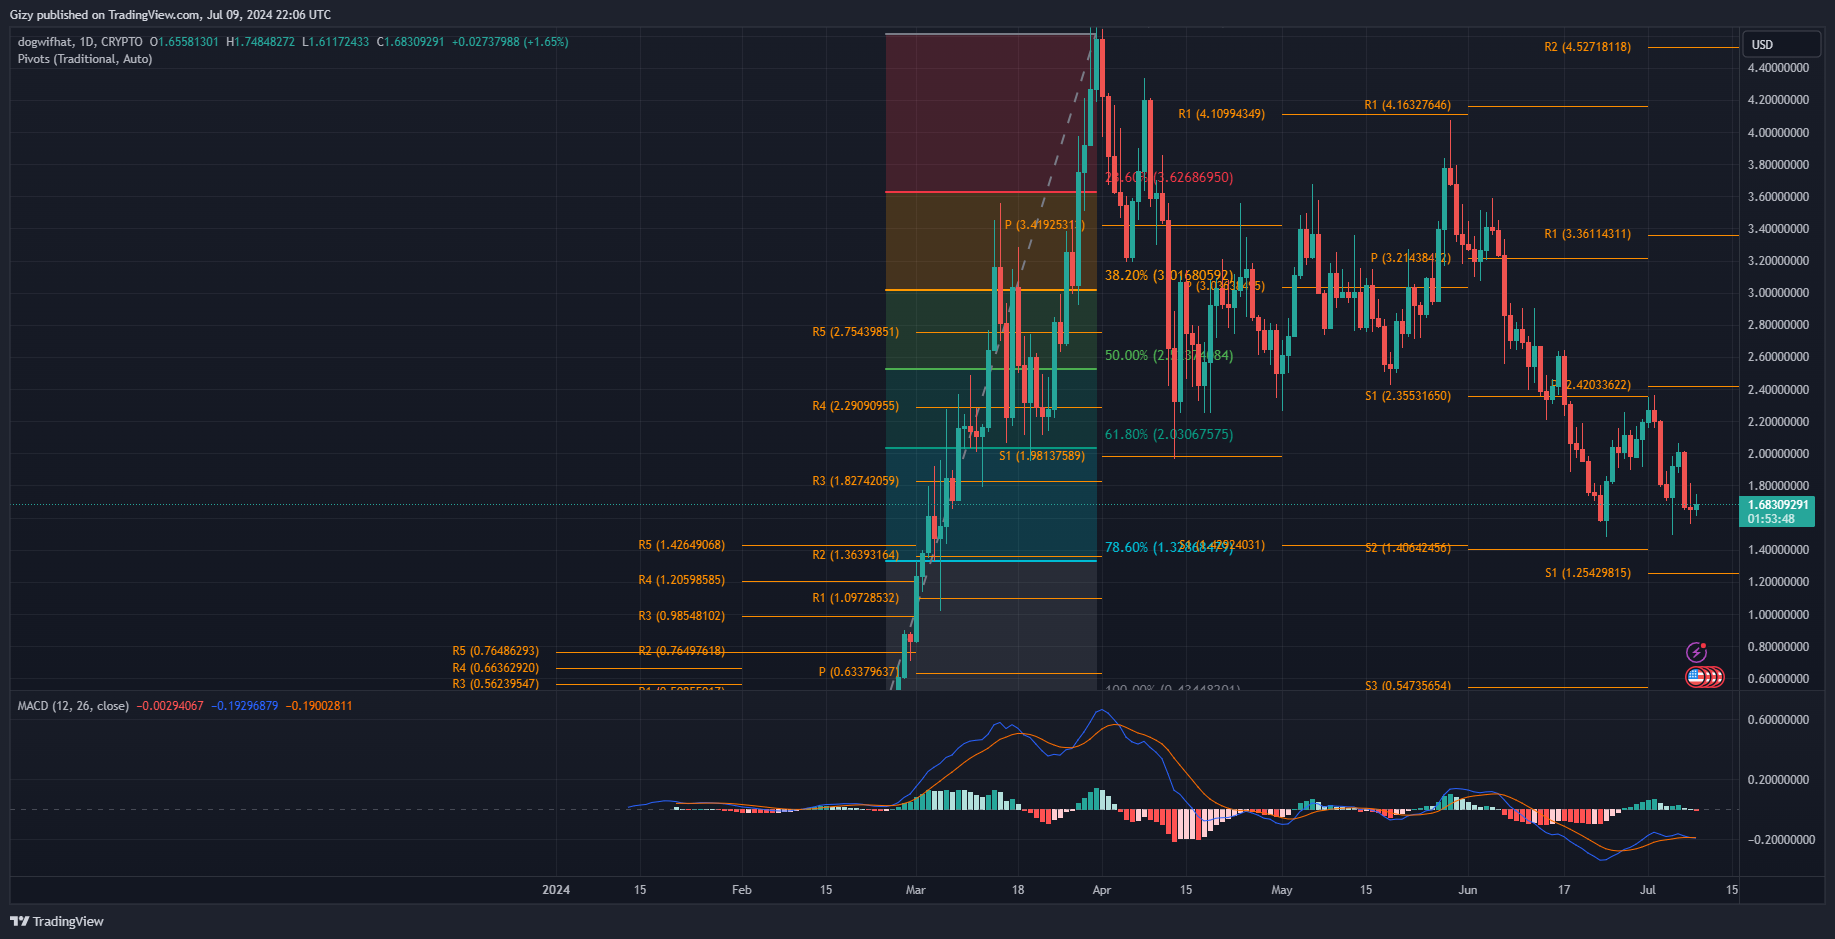Screen dimensions: 1835x939
Task: Click the TradingView logo at bottom left
Action: (57, 921)
